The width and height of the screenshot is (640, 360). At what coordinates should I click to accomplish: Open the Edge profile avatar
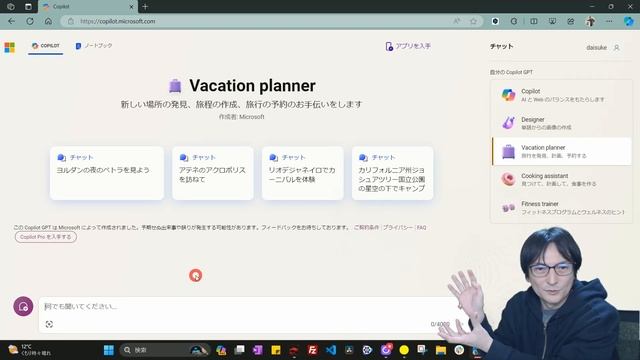pyautogui.click(x=590, y=21)
